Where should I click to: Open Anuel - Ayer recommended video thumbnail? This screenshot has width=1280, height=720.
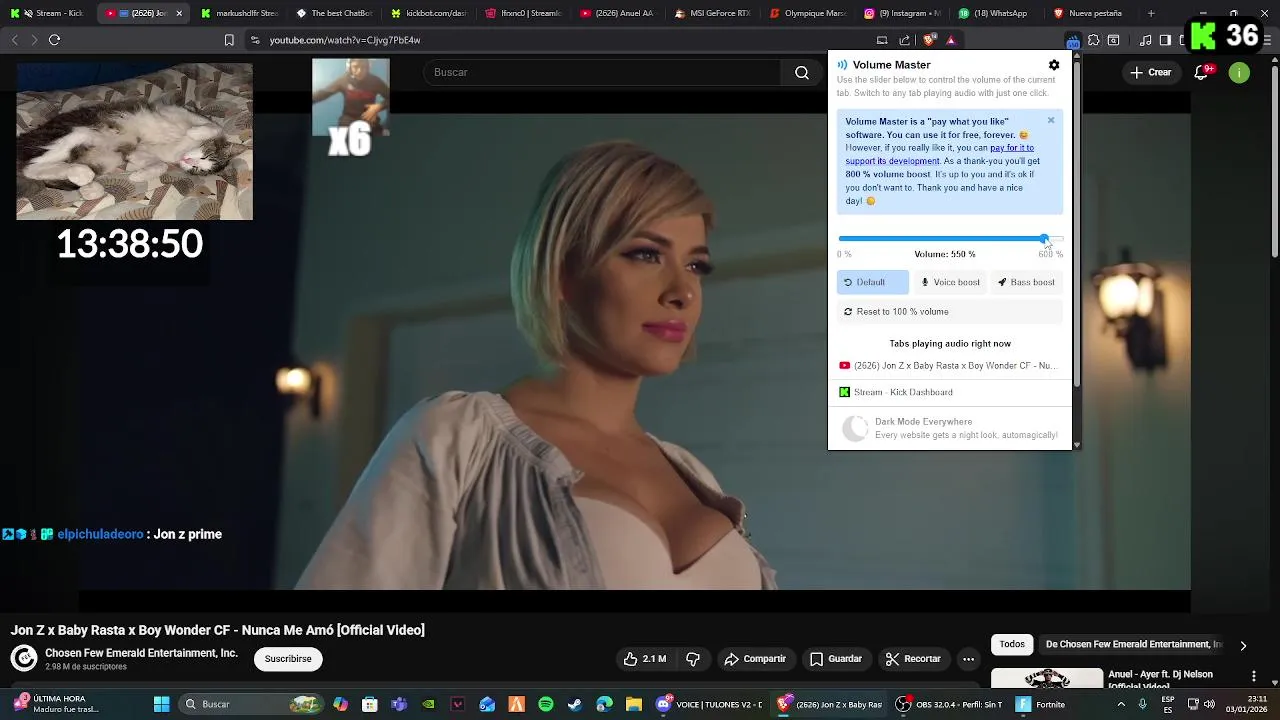click(1047, 679)
